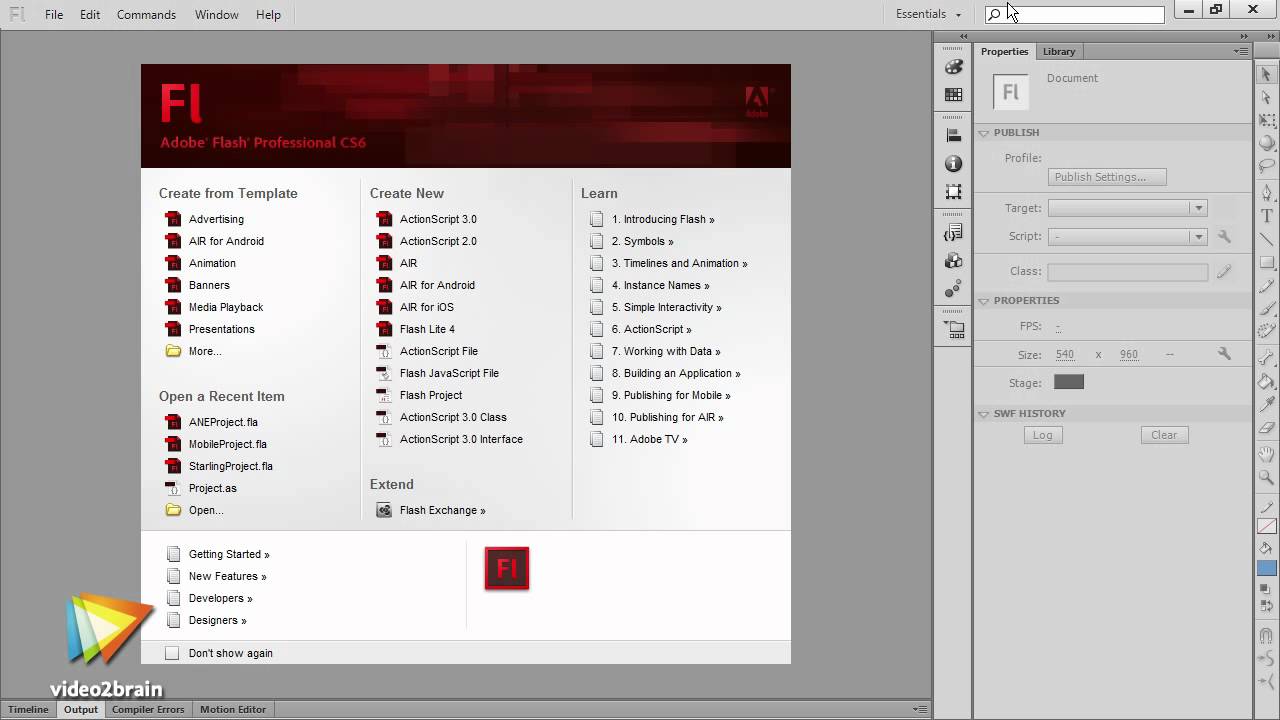The image size is (1280, 720).
Task: Toggle Snap to Objects magnet
Action: pos(1266,636)
